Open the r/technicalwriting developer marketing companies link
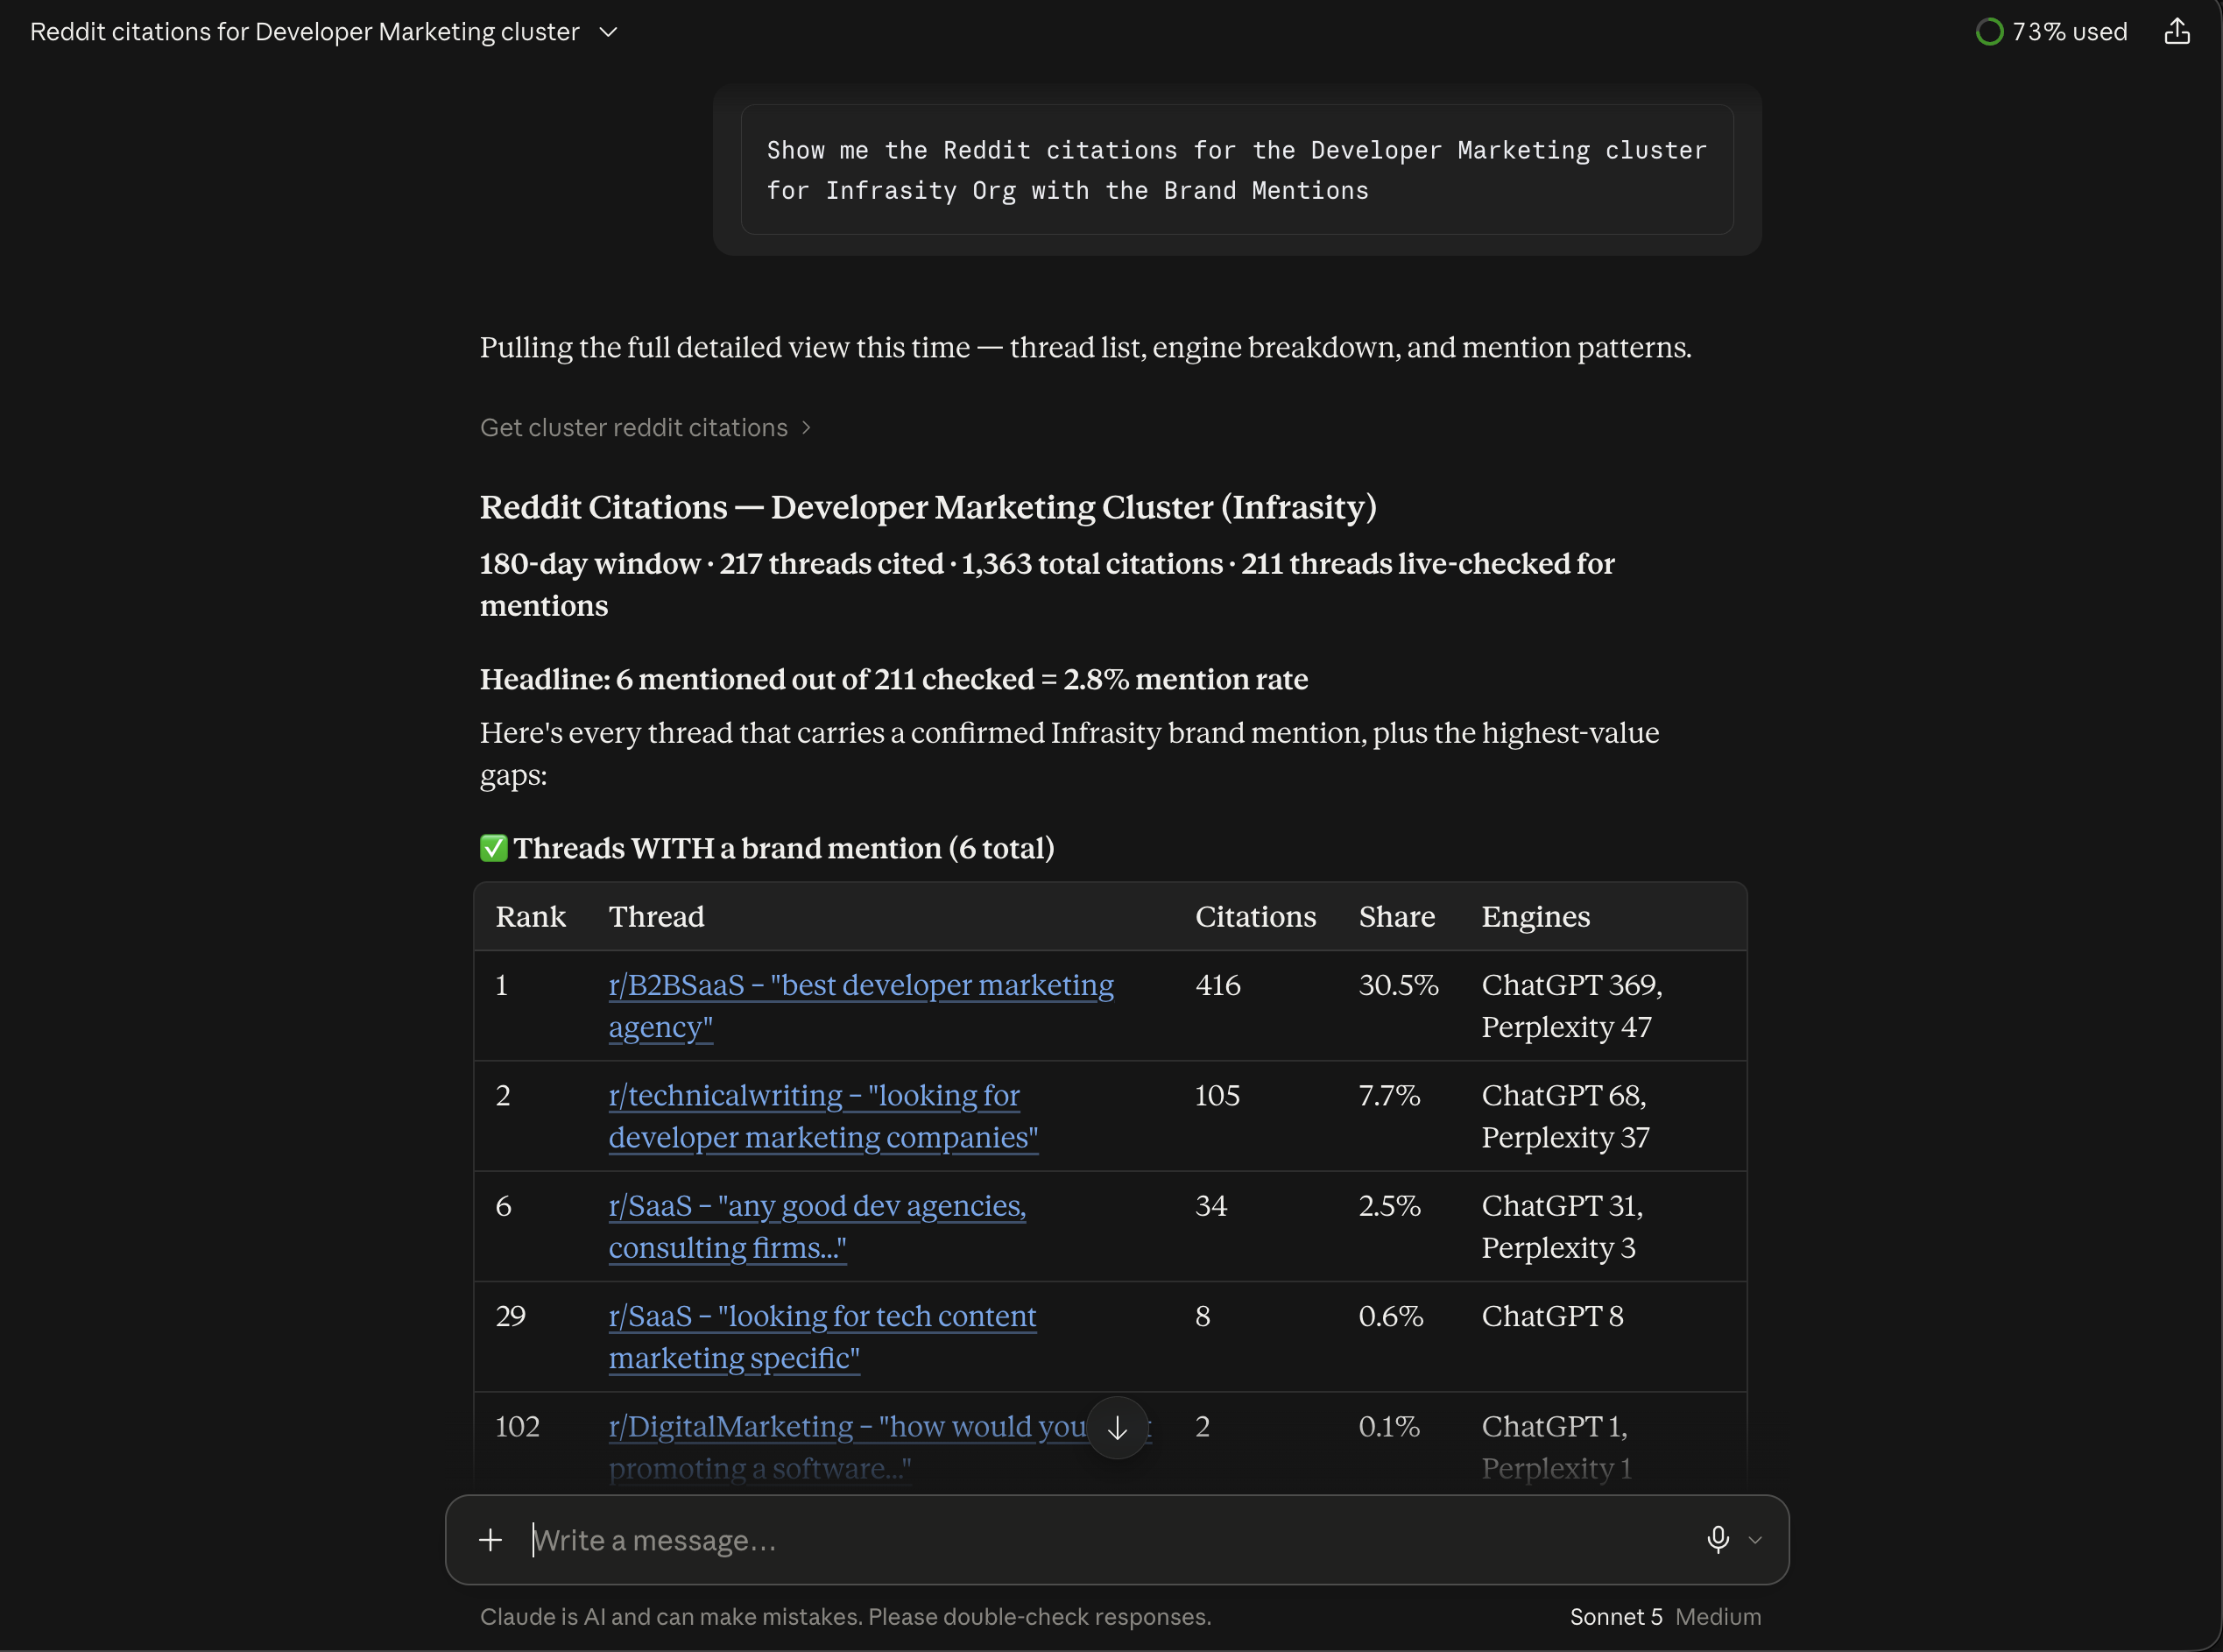The image size is (2223, 1652). pos(823,1116)
